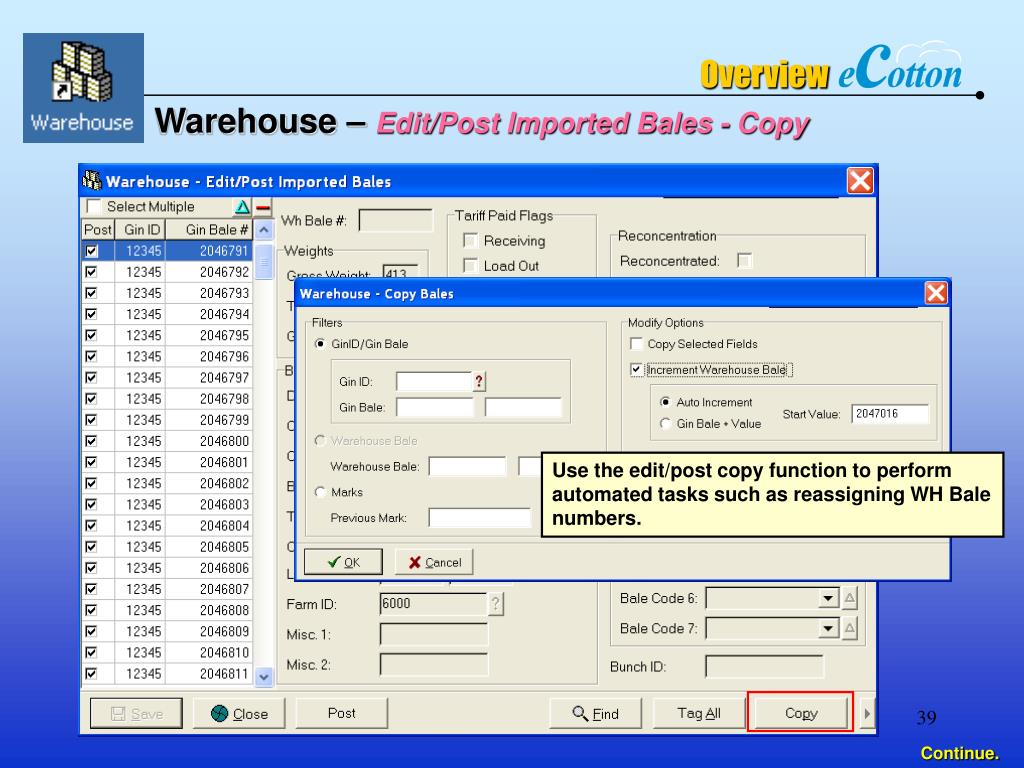Click the Save button
This screenshot has width=1024, height=768.
point(136,714)
